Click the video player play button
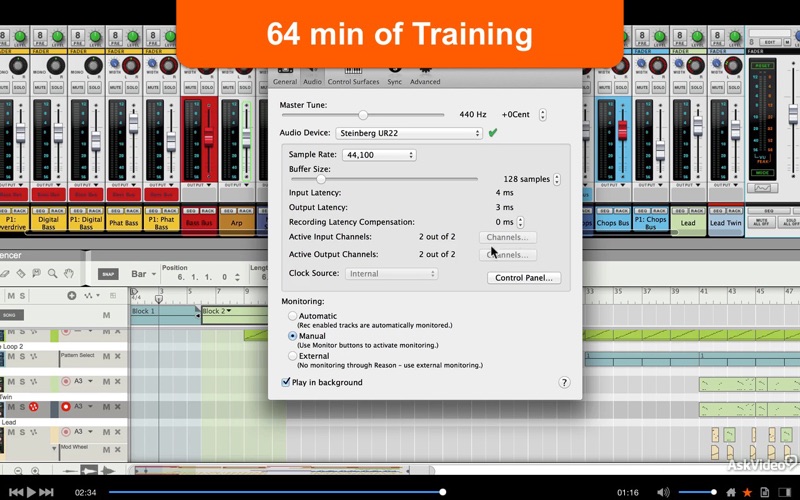The image size is (800, 500). (31, 492)
